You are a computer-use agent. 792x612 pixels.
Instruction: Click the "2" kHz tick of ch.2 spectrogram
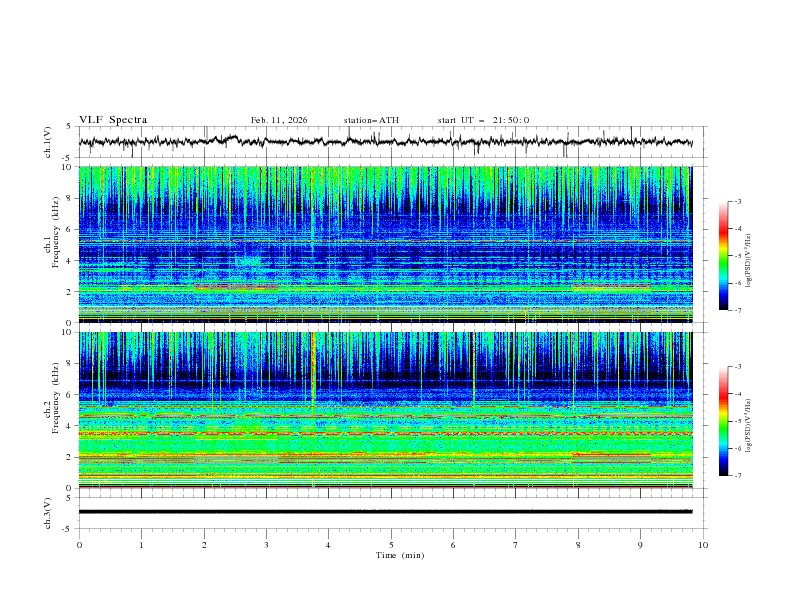(71, 457)
